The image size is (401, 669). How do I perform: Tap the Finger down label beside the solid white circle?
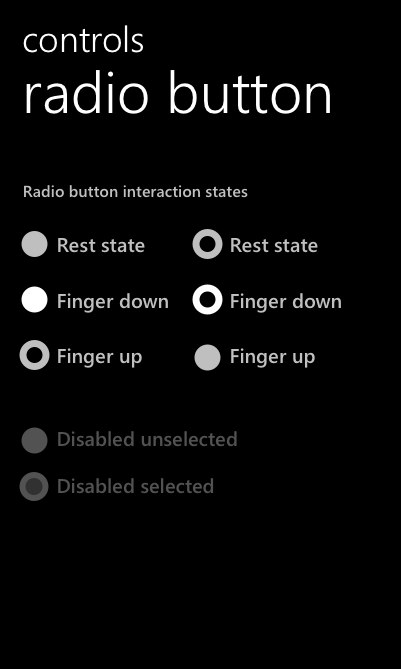pos(113,302)
